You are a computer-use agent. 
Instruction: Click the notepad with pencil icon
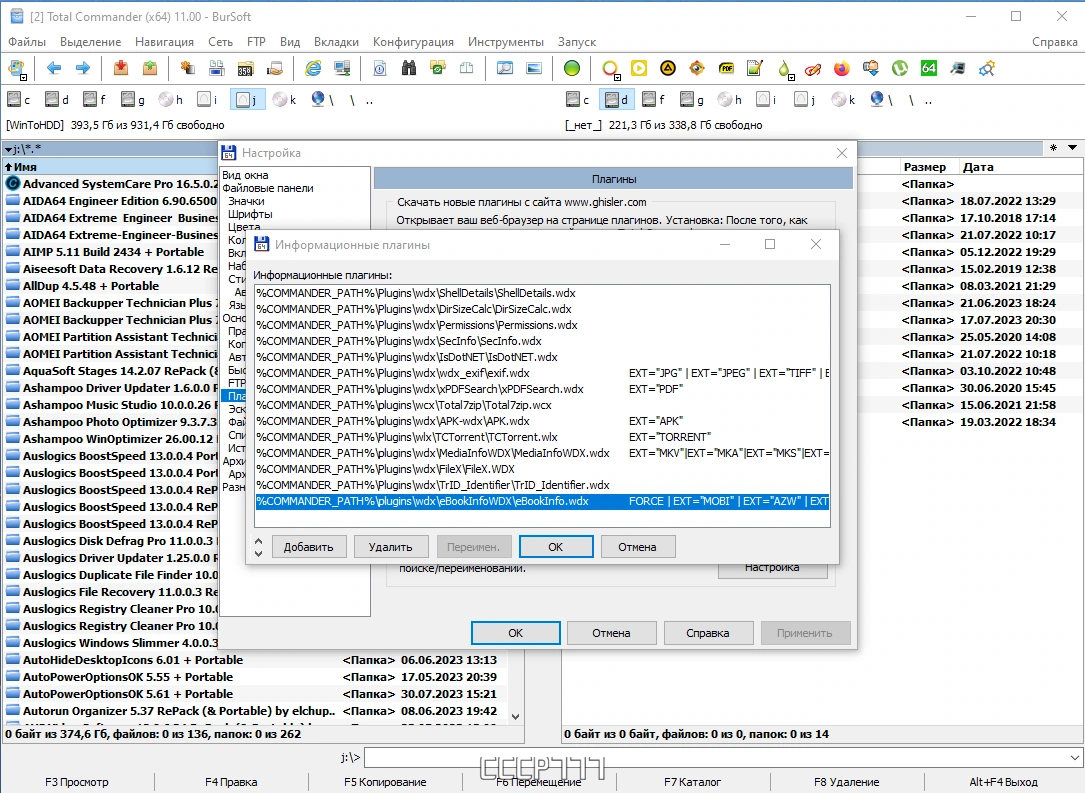click(755, 68)
